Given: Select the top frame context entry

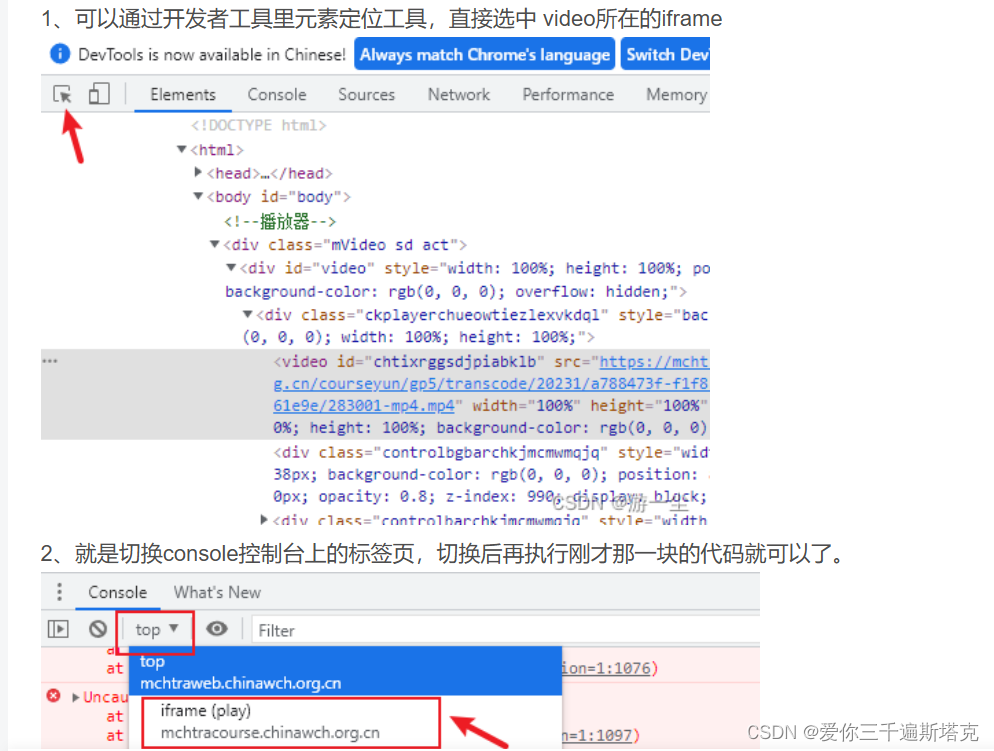Looking at the screenshot, I should coord(152,661).
